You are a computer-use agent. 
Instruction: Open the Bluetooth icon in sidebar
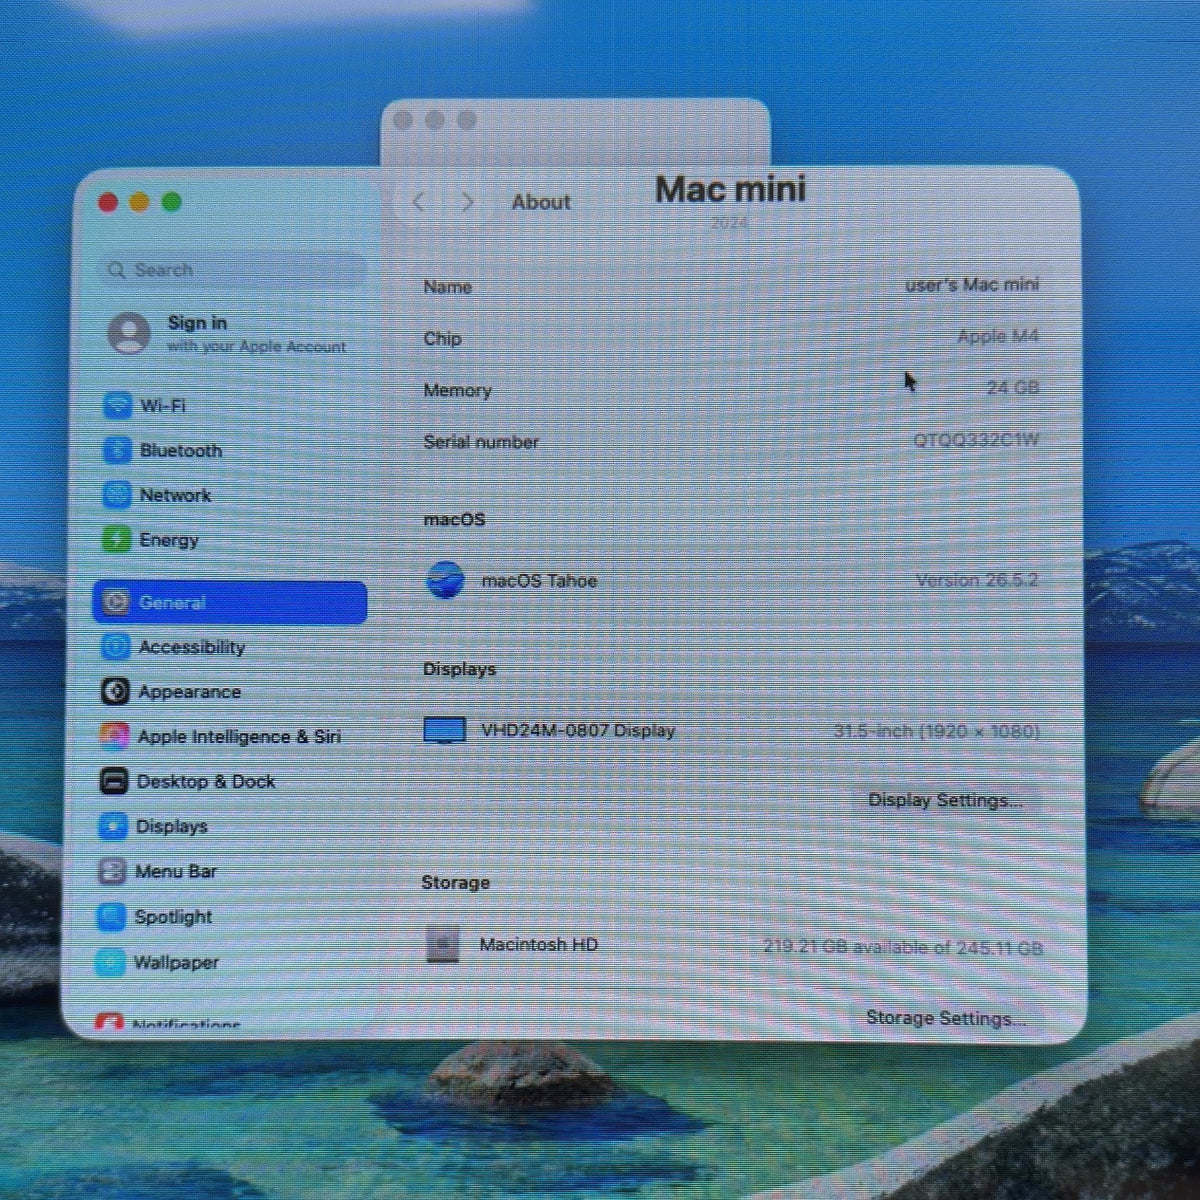117,450
